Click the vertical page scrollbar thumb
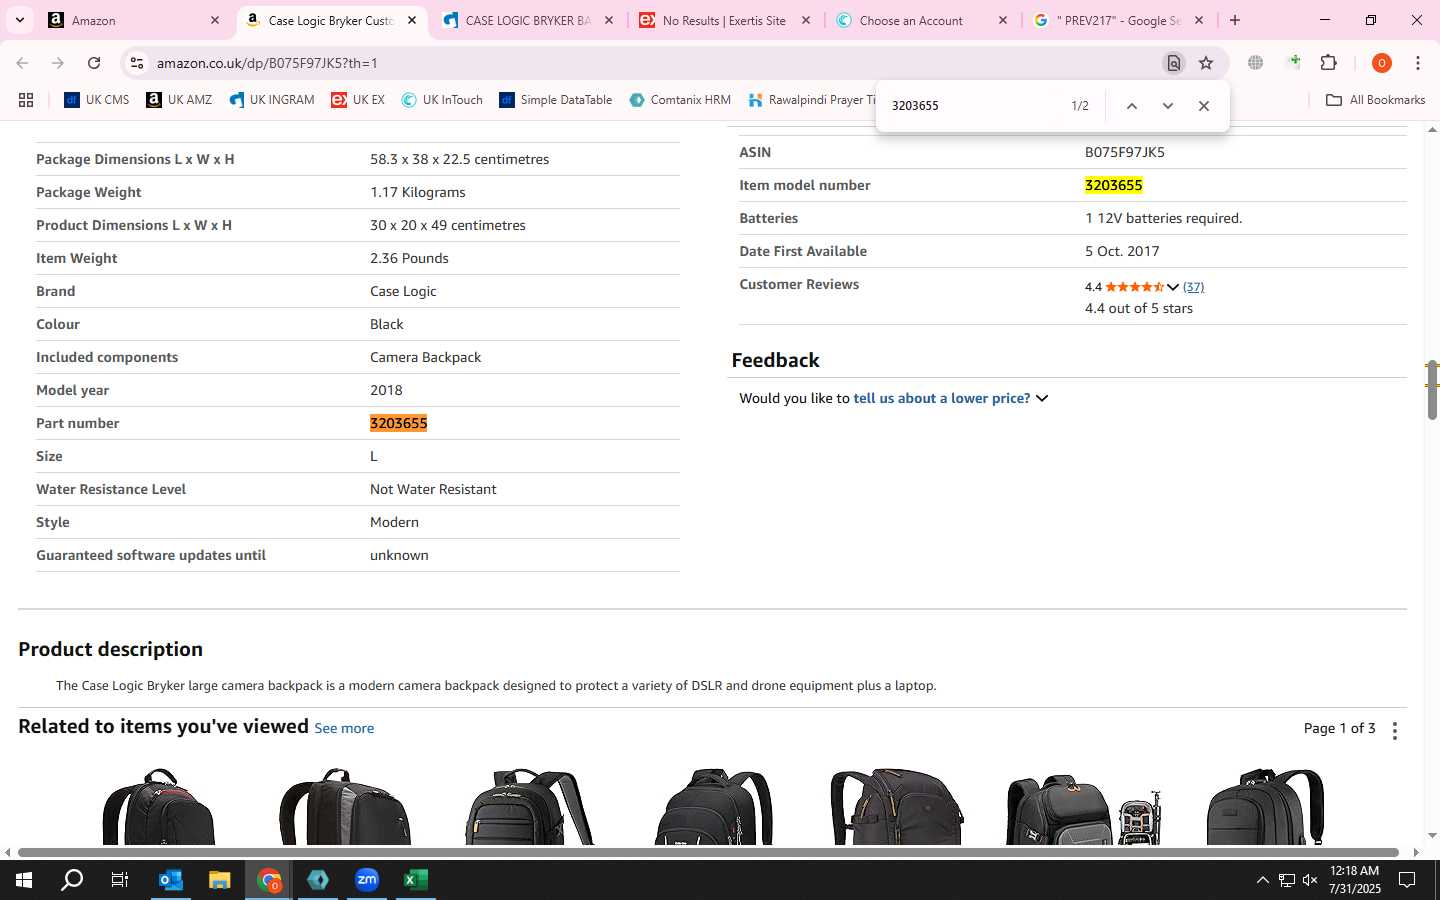 pos(1432,389)
